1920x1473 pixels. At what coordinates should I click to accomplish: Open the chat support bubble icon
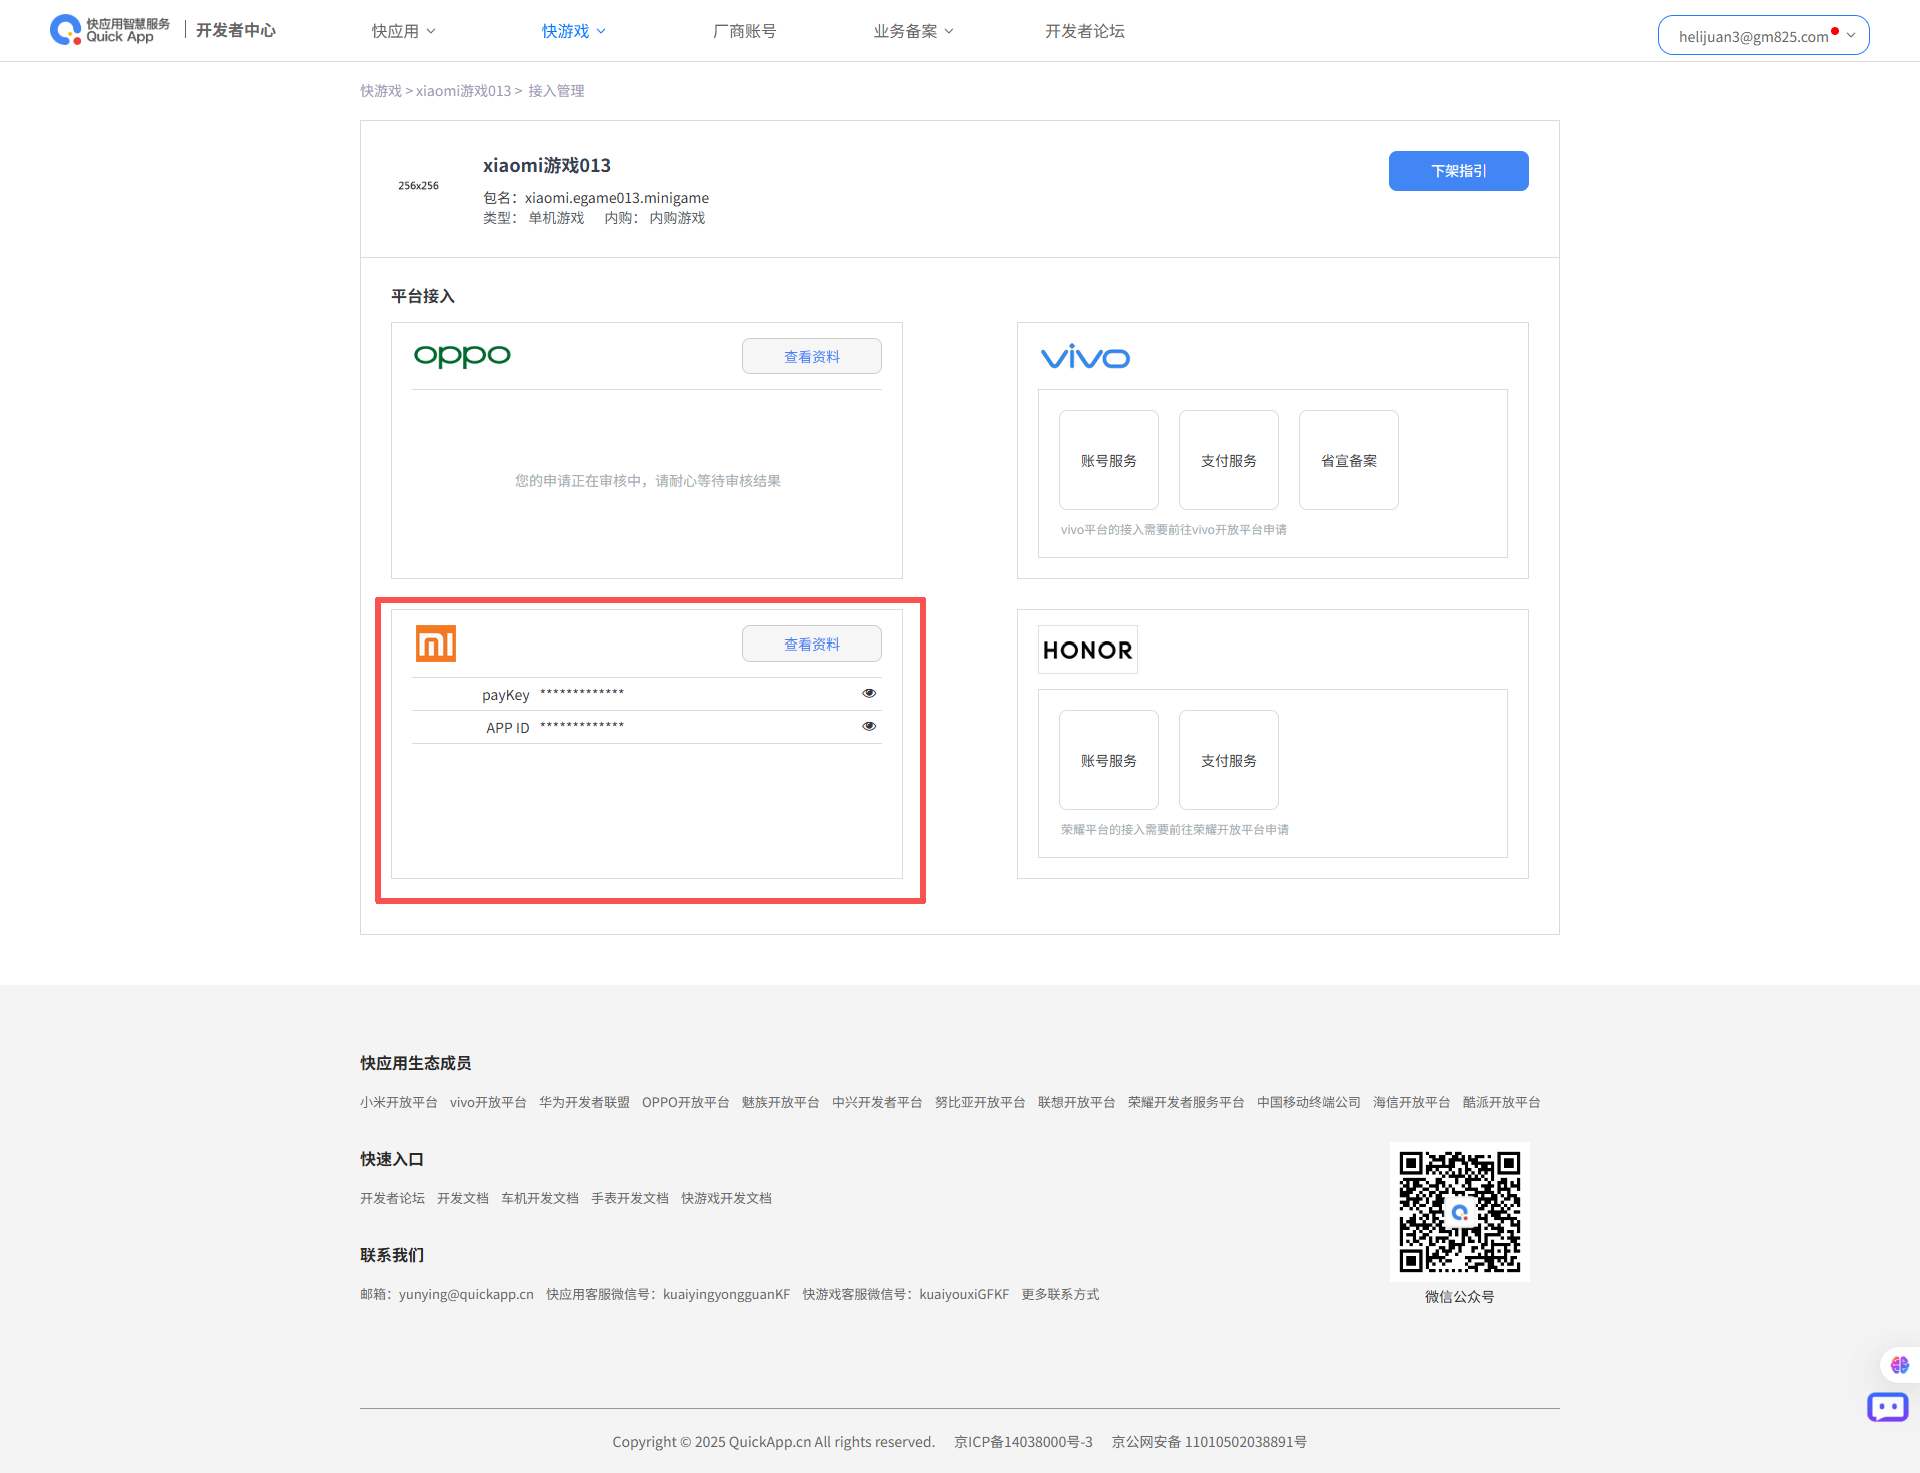coord(1887,1408)
